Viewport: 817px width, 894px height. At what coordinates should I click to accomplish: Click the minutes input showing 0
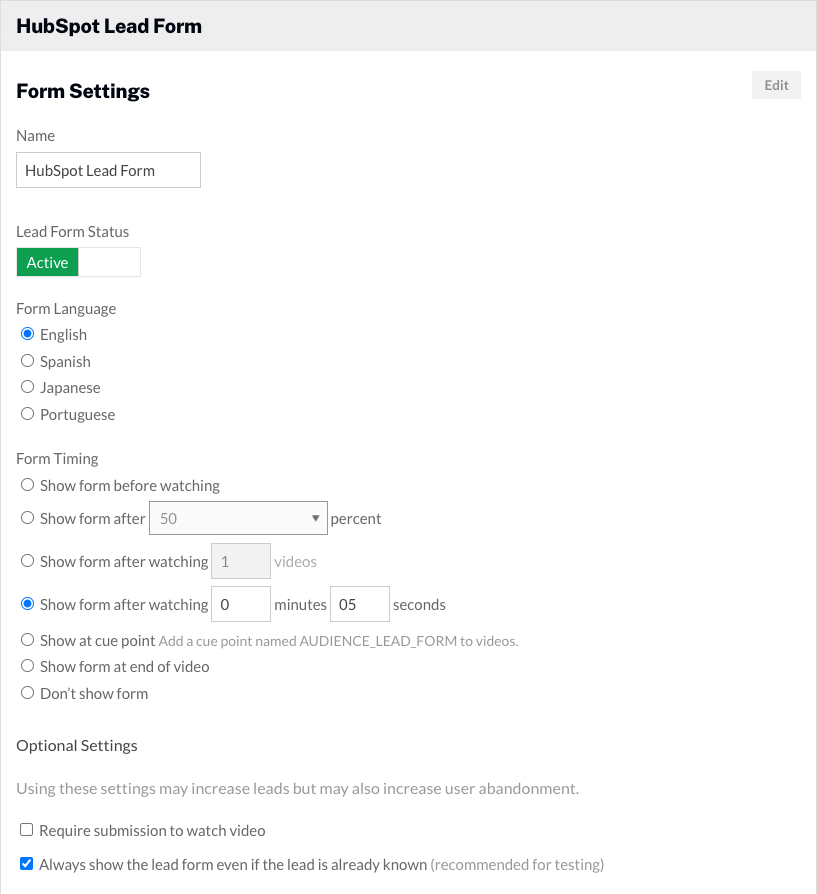pyautogui.click(x=240, y=604)
